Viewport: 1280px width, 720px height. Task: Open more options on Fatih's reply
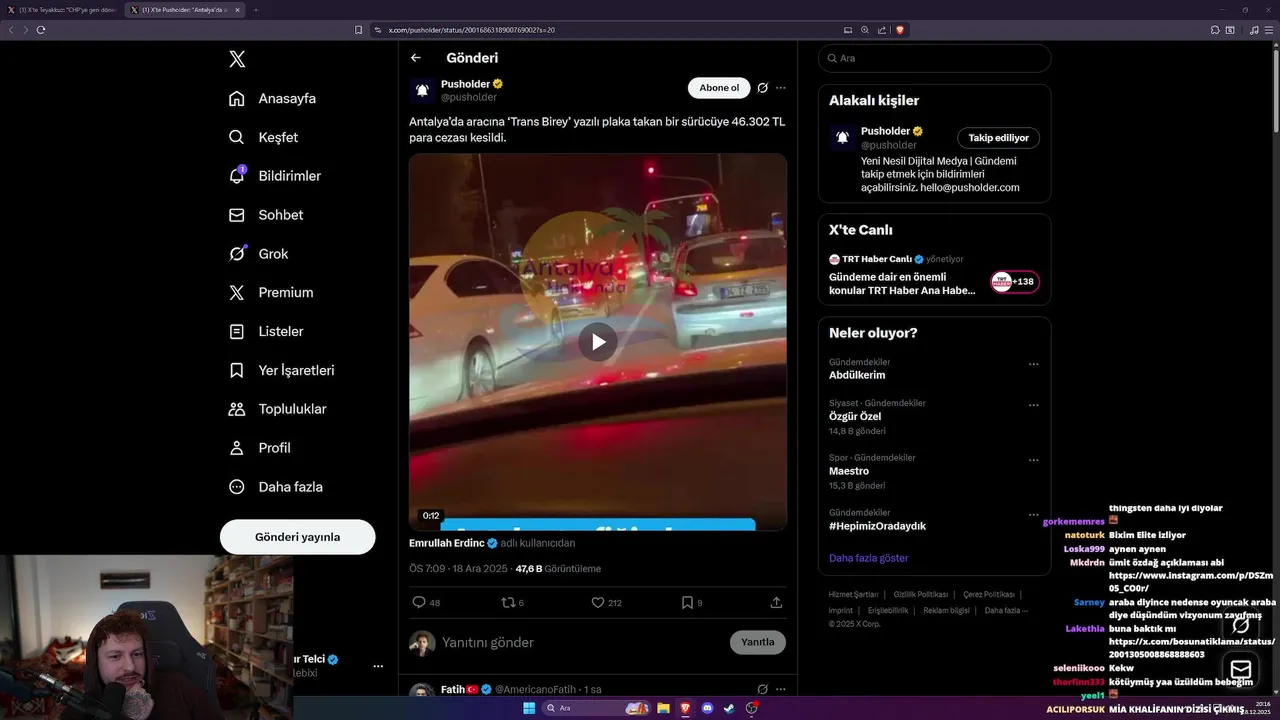tap(781, 689)
